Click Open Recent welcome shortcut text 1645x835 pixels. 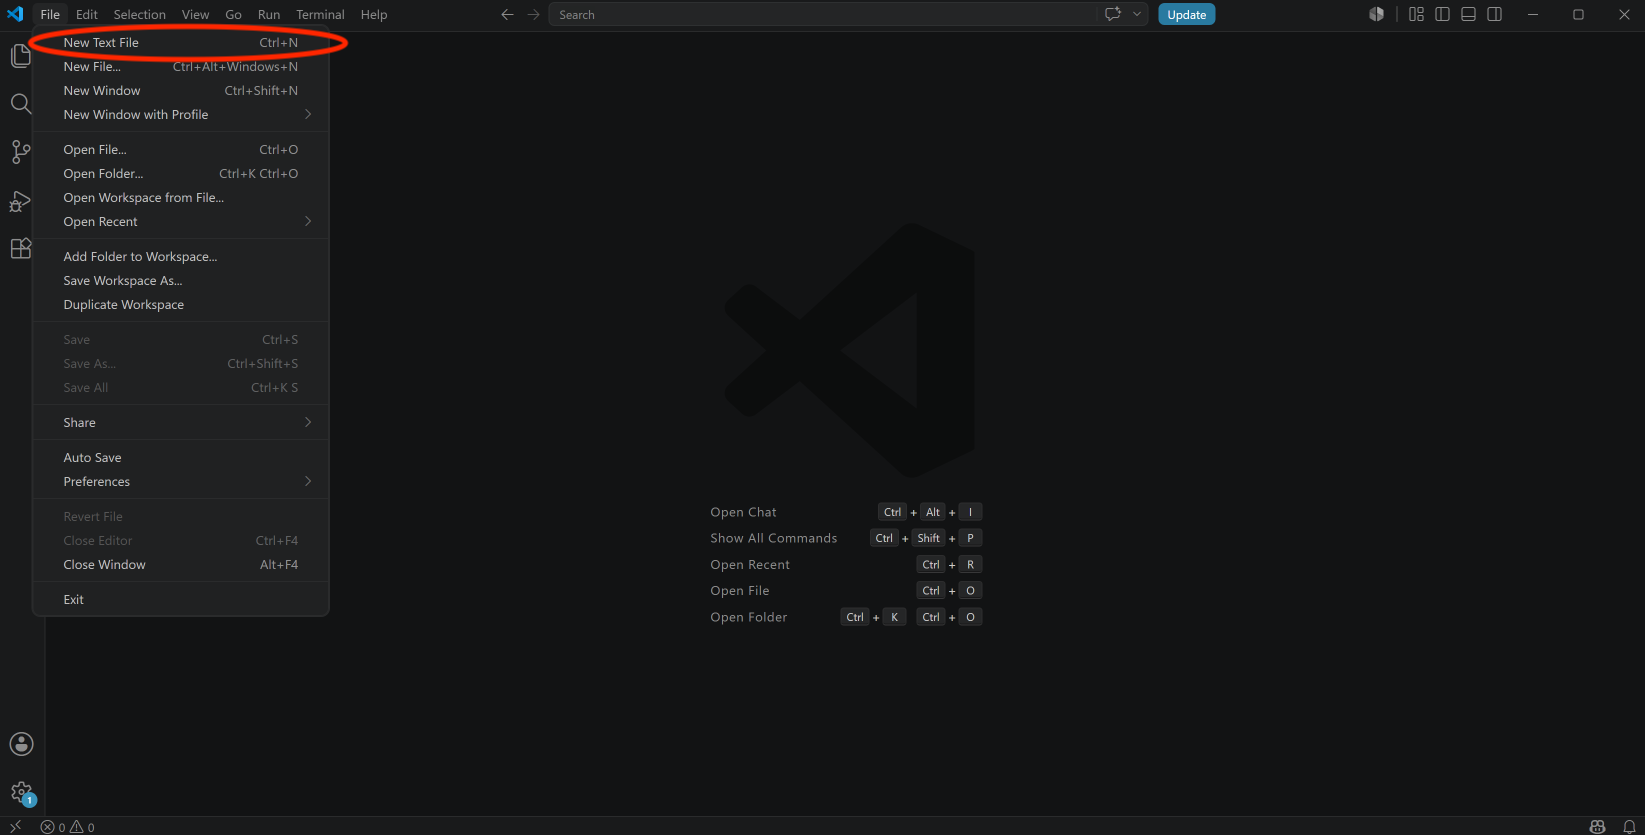pyautogui.click(x=750, y=565)
